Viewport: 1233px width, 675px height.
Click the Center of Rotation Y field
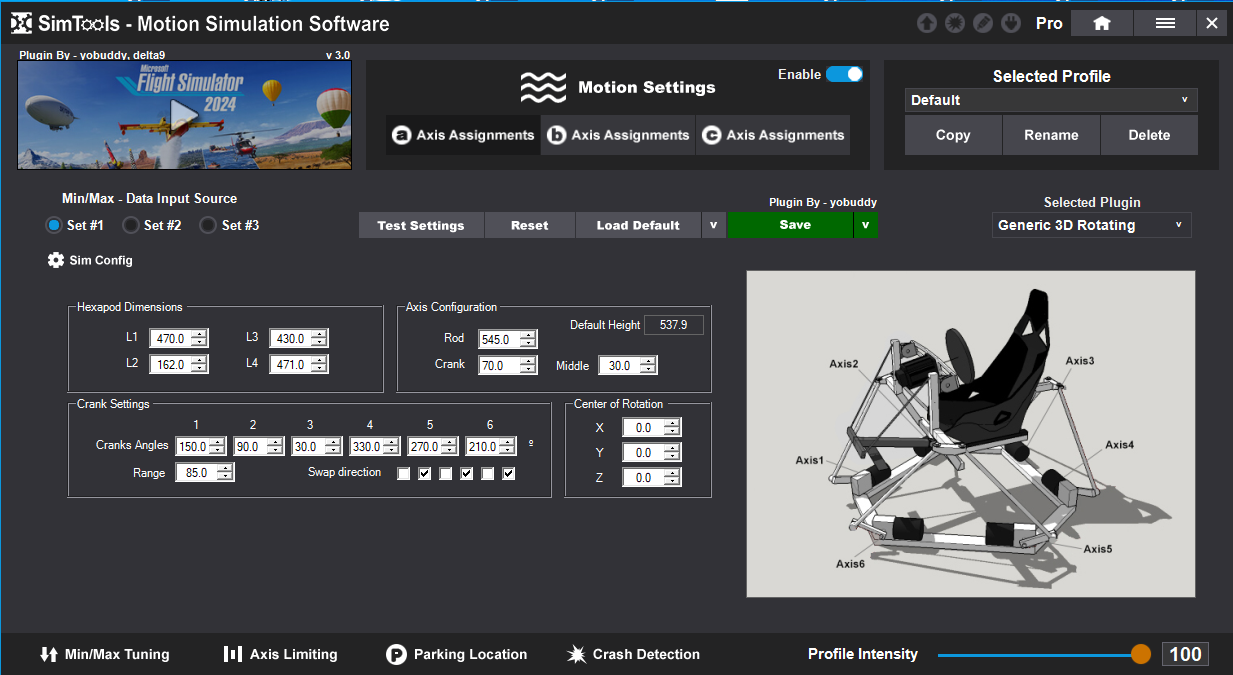click(652, 453)
